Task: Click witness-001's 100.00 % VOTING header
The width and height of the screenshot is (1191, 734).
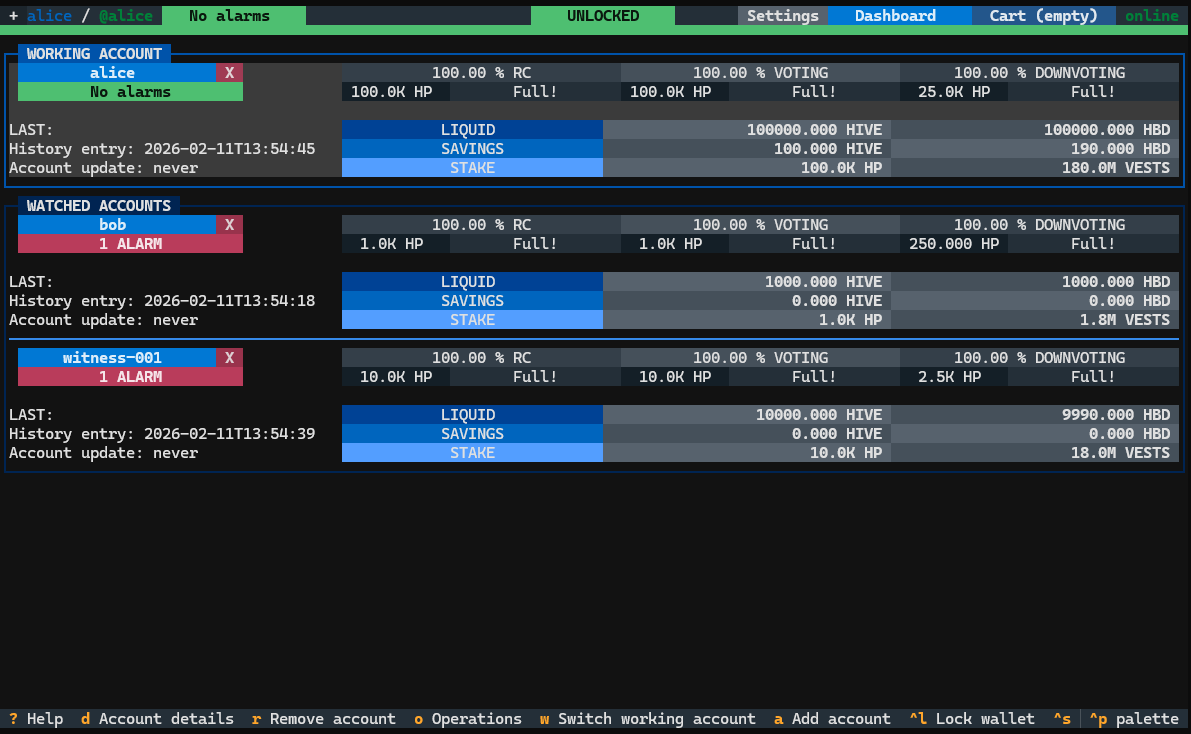Action: coord(760,357)
